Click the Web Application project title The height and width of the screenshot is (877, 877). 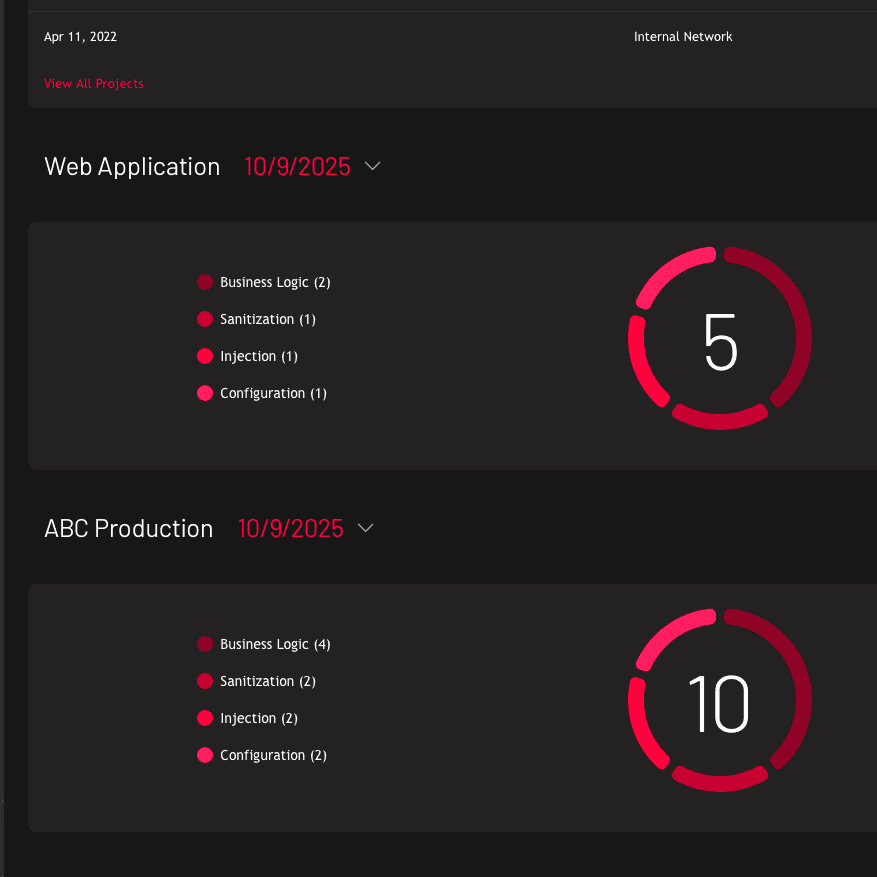pos(132,167)
